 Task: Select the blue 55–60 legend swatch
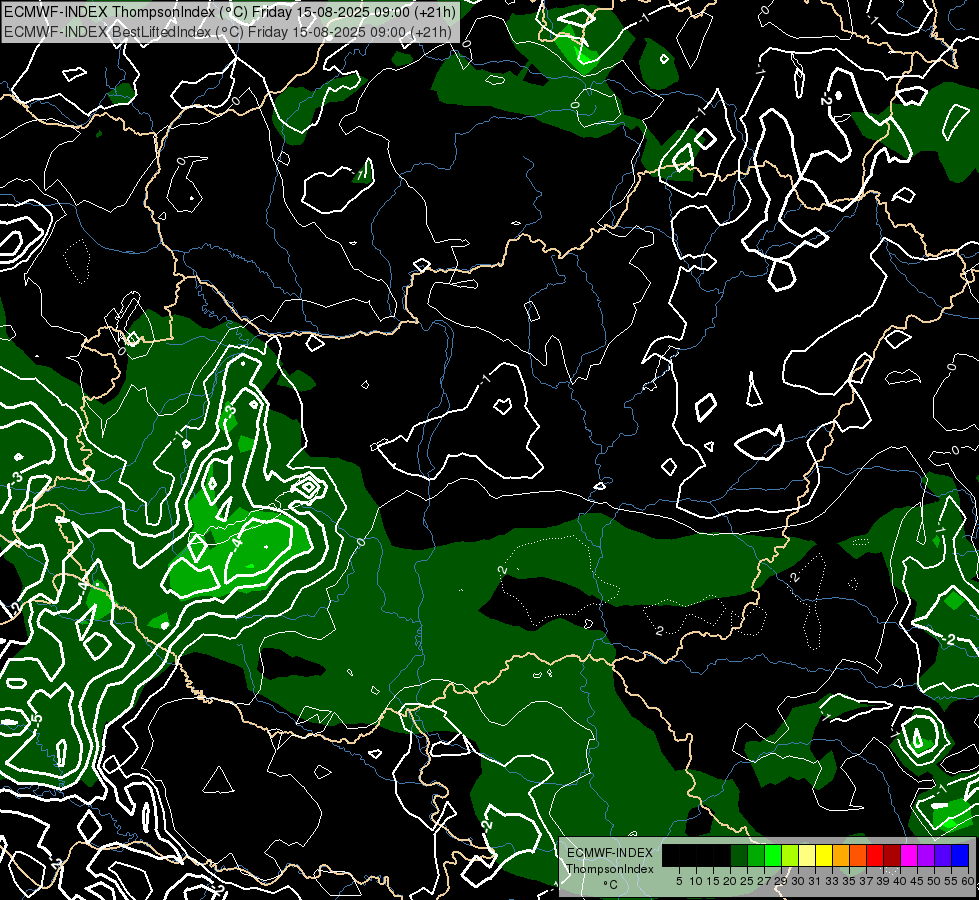pos(960,855)
